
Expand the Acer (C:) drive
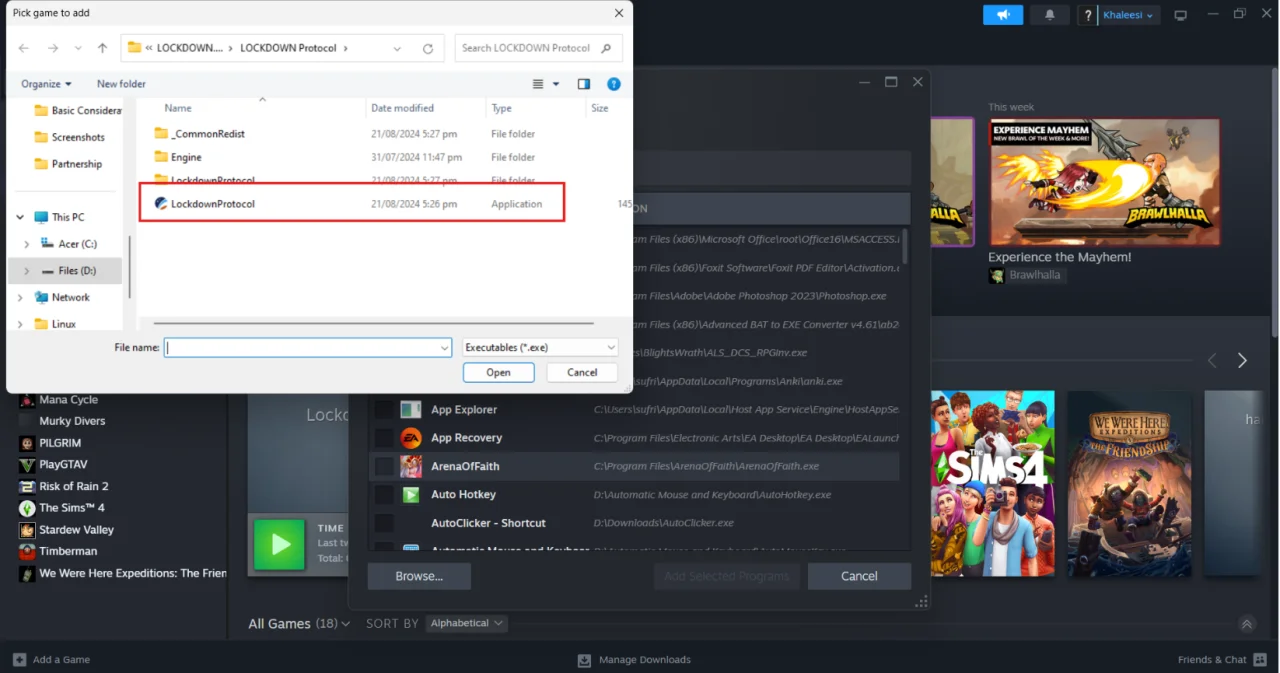[x=27, y=244]
